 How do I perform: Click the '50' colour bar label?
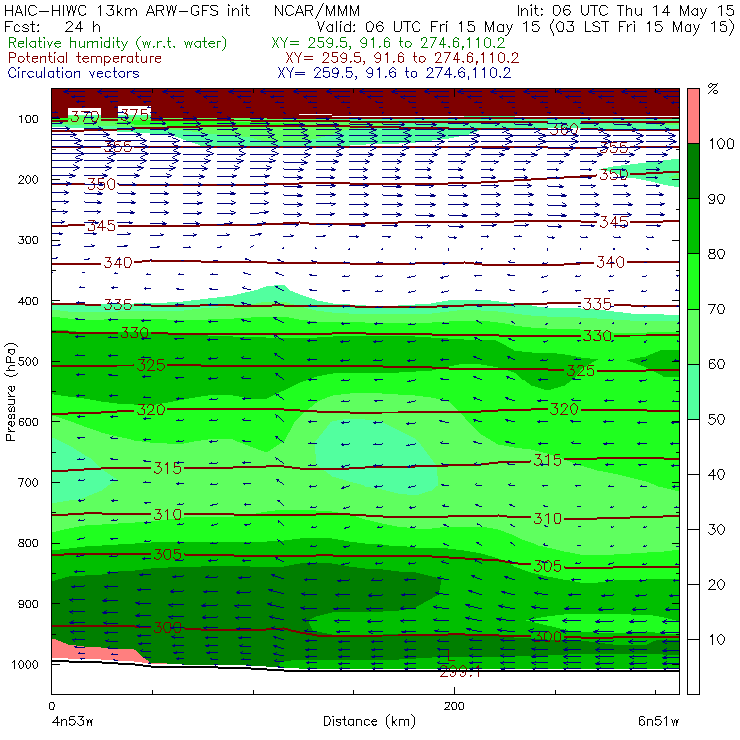716,420
